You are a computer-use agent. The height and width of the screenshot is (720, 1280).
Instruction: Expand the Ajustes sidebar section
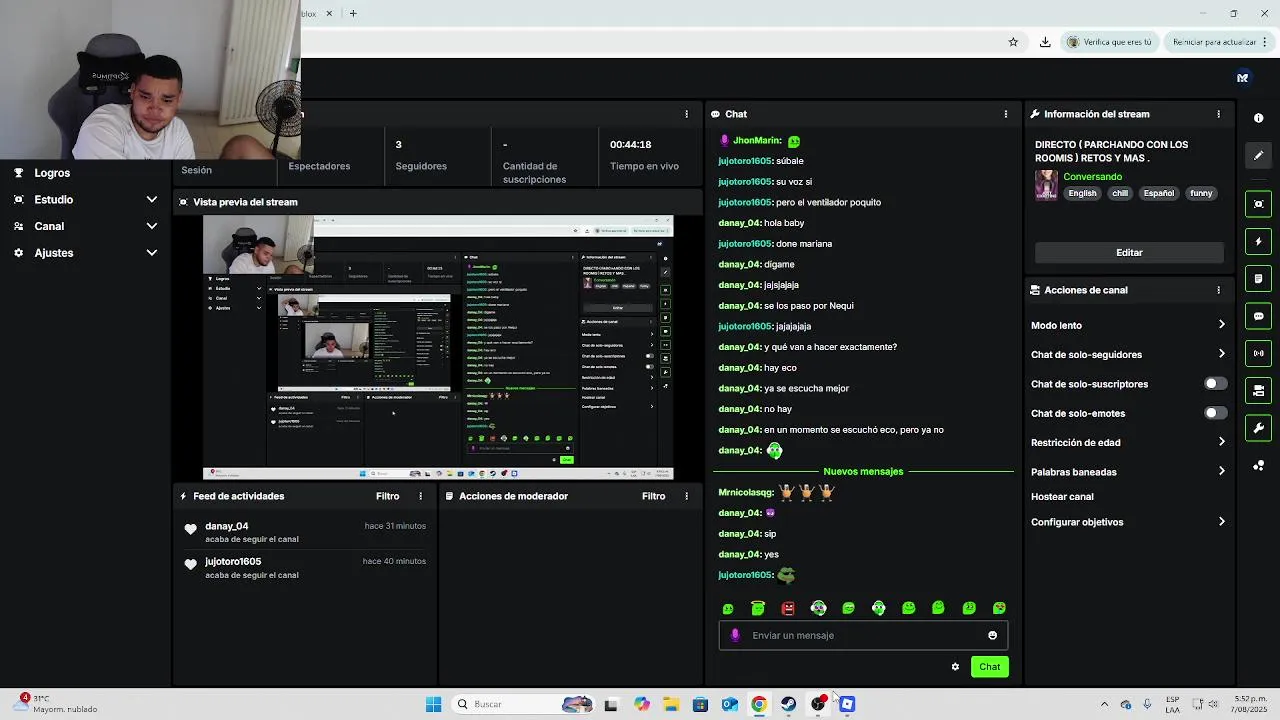point(152,253)
